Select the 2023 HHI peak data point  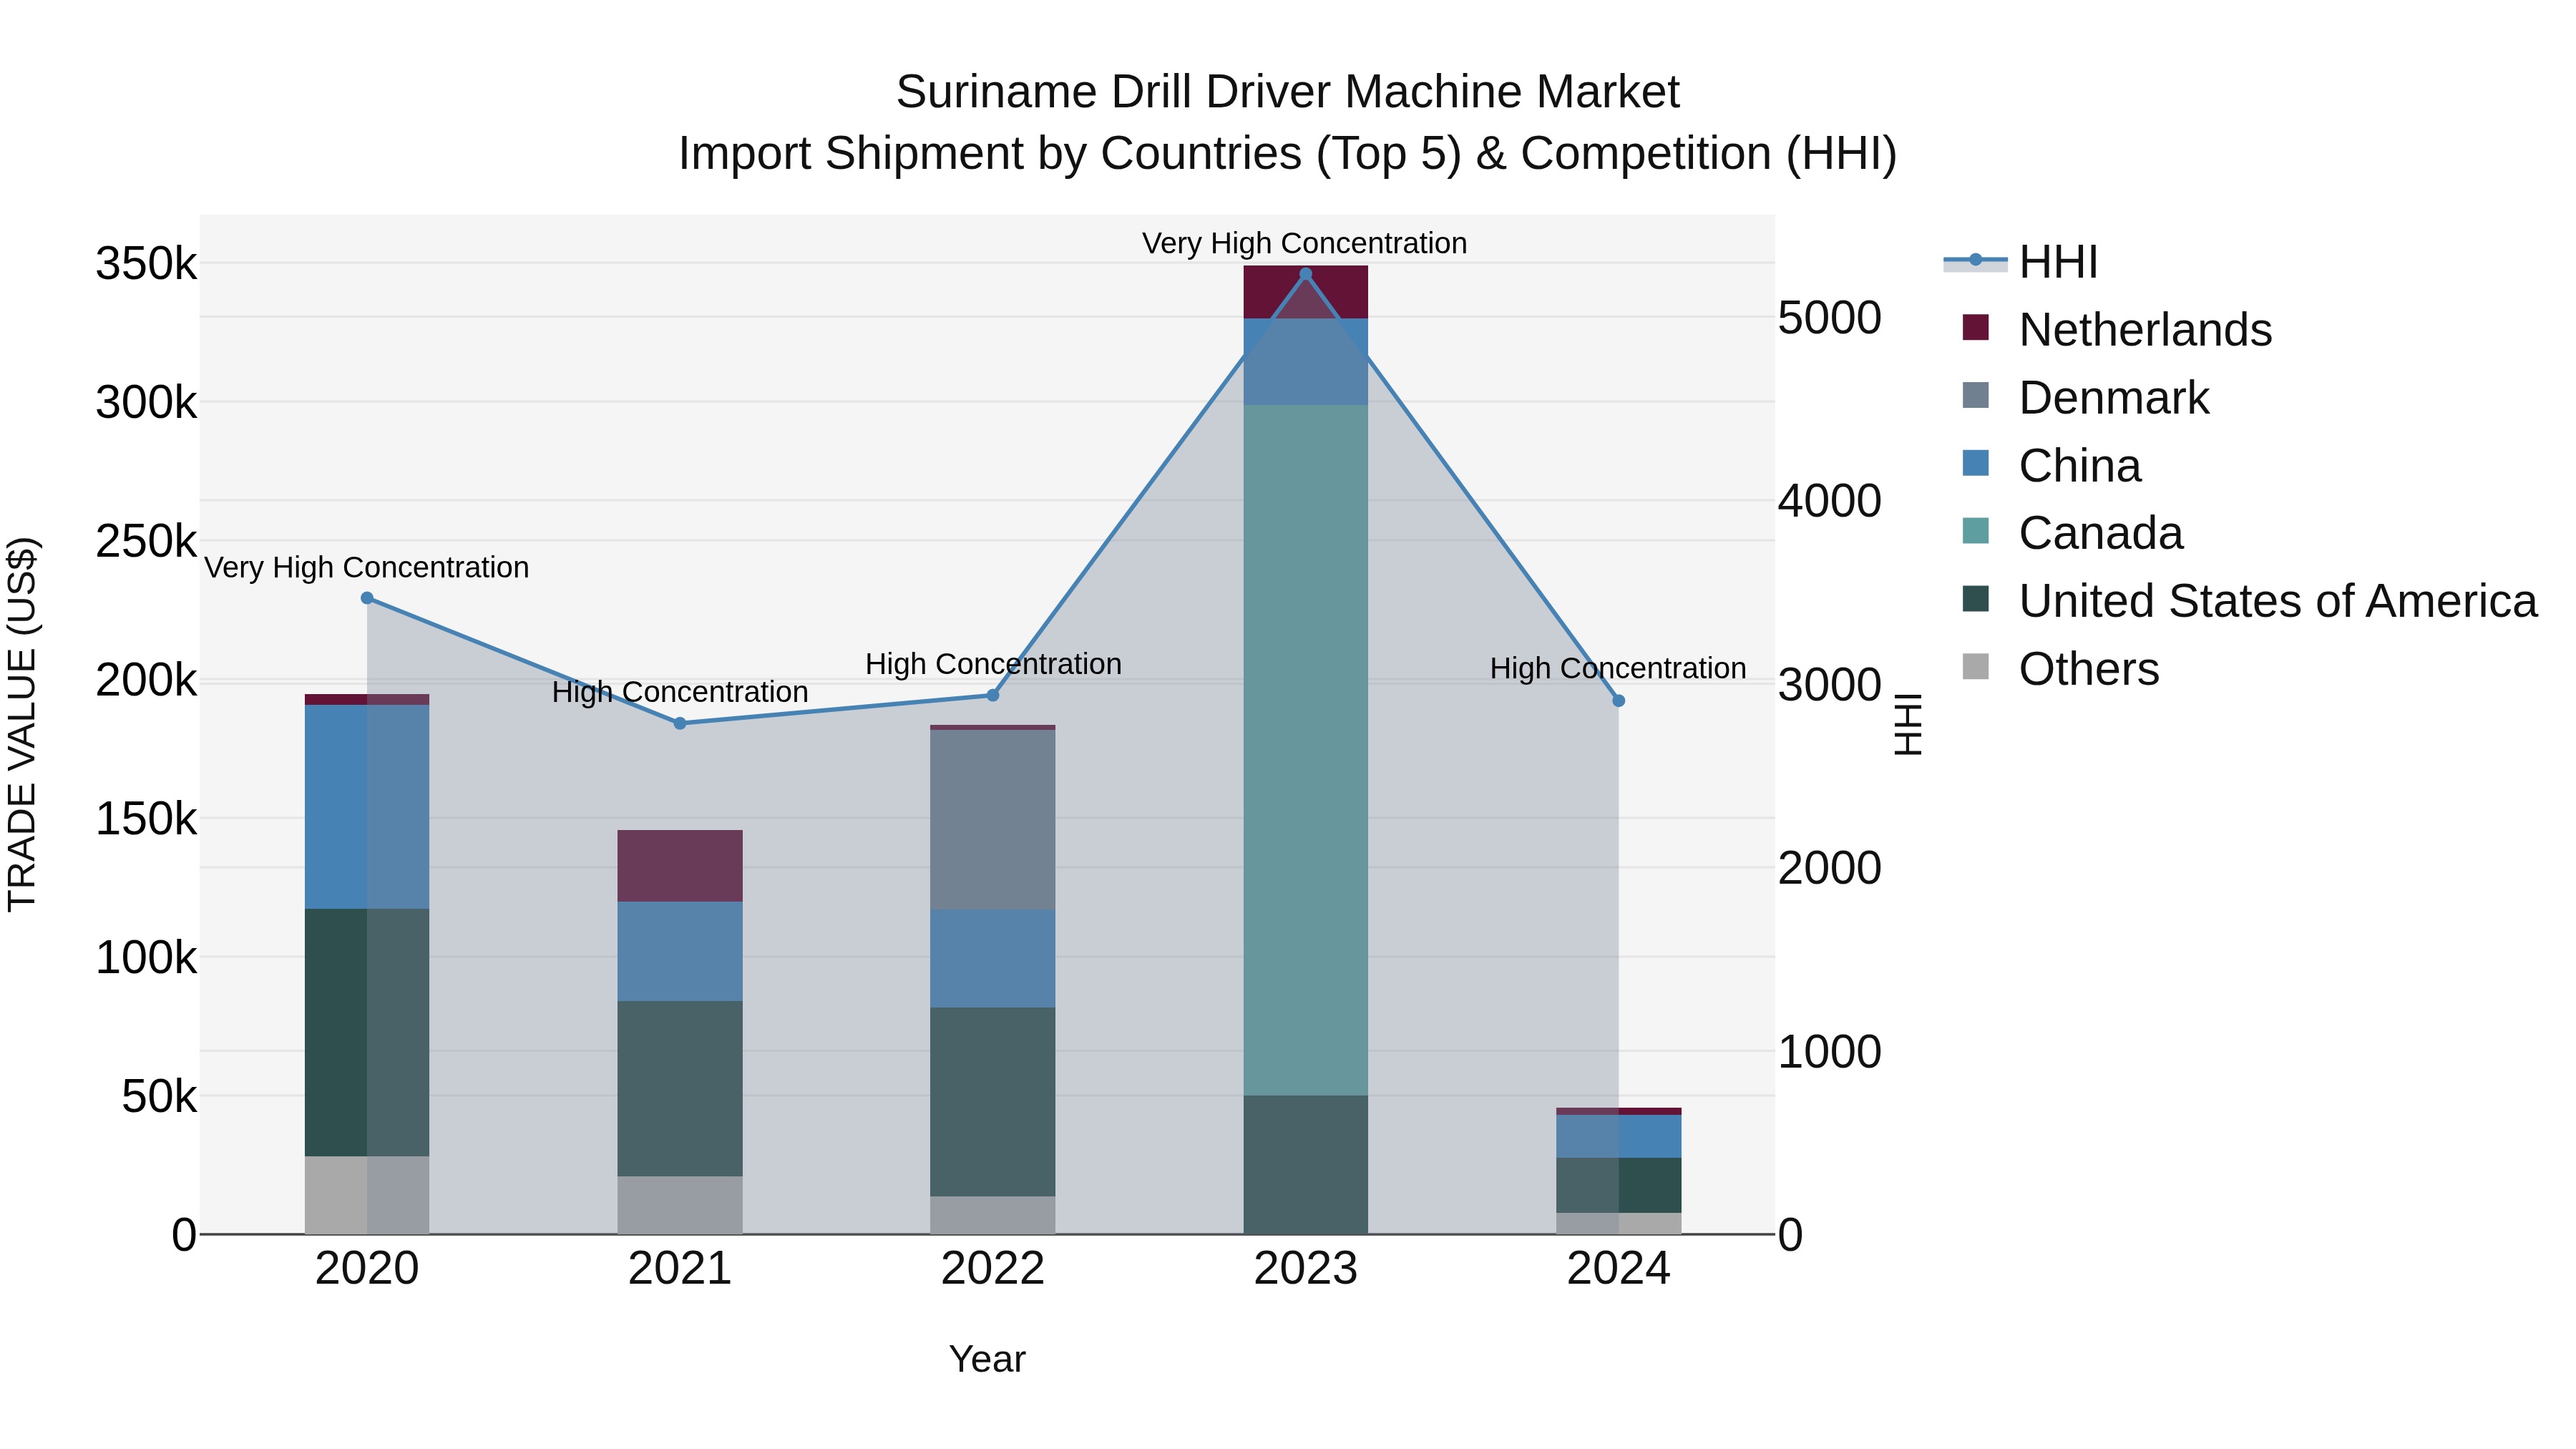click(1305, 273)
